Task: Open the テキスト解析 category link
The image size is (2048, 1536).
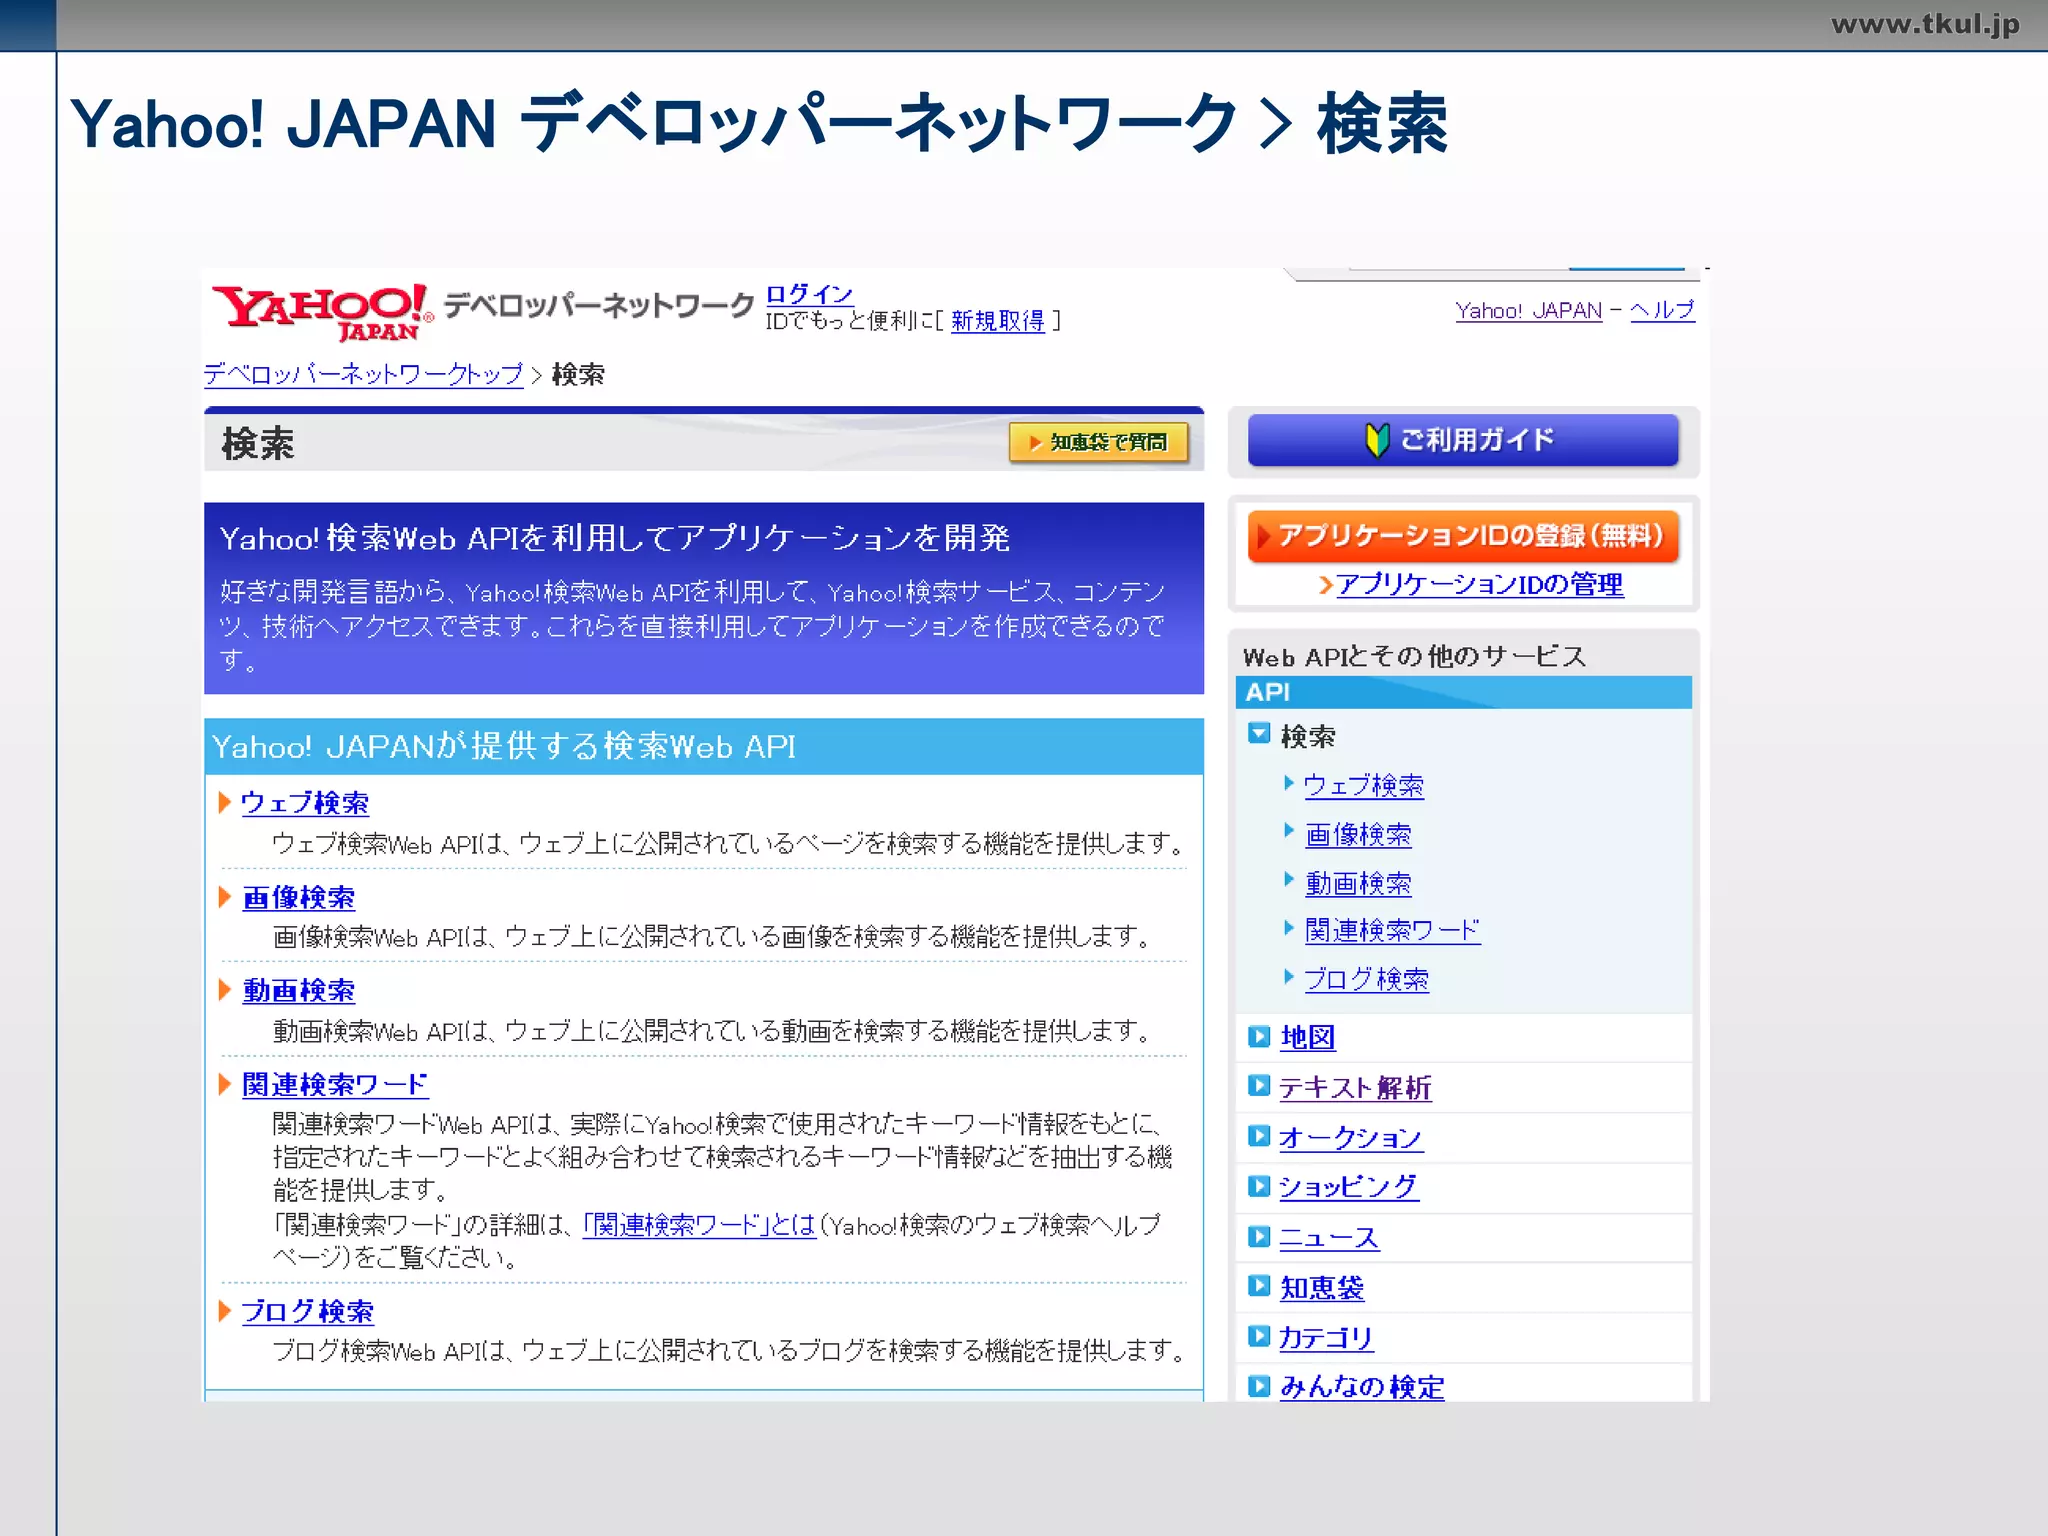Action: coord(1356,1088)
